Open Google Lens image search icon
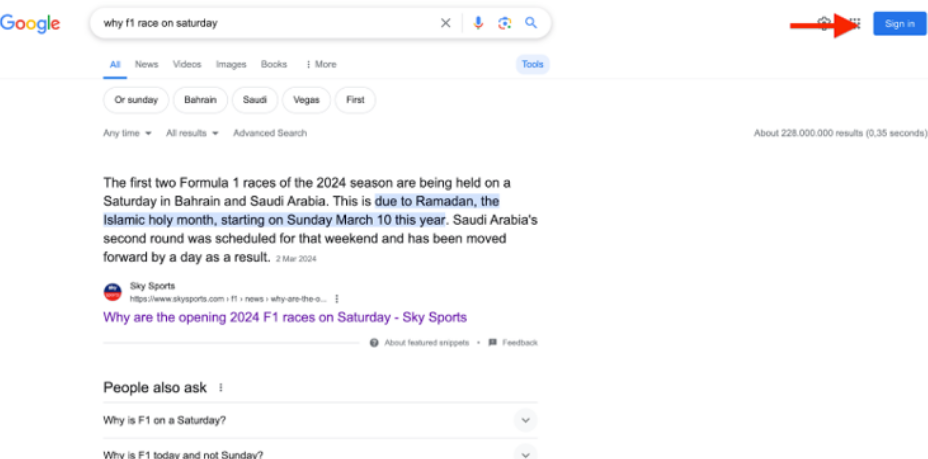The width and height of the screenshot is (928, 459). (504, 23)
